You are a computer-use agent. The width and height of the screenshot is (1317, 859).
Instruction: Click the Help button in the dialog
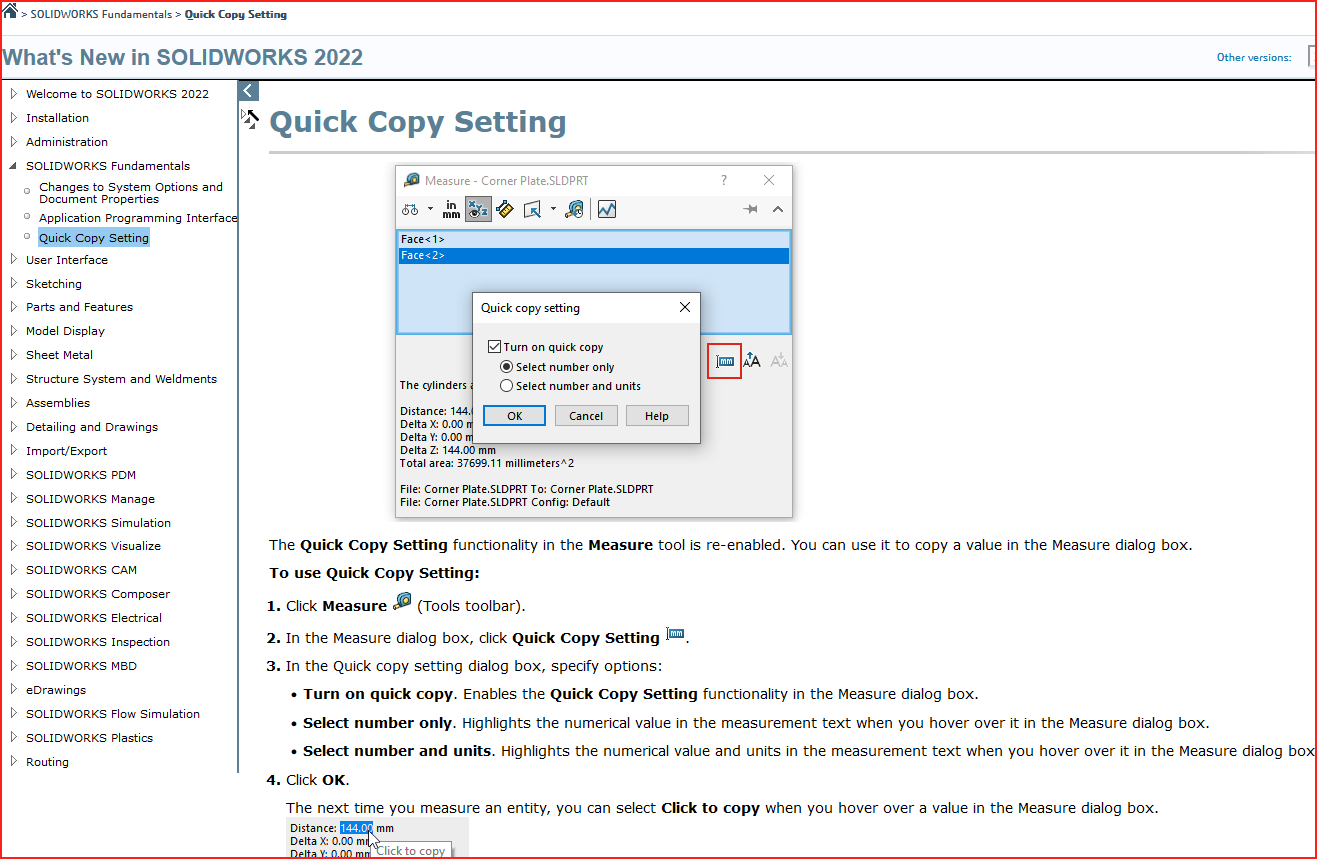pyautogui.click(x=656, y=416)
